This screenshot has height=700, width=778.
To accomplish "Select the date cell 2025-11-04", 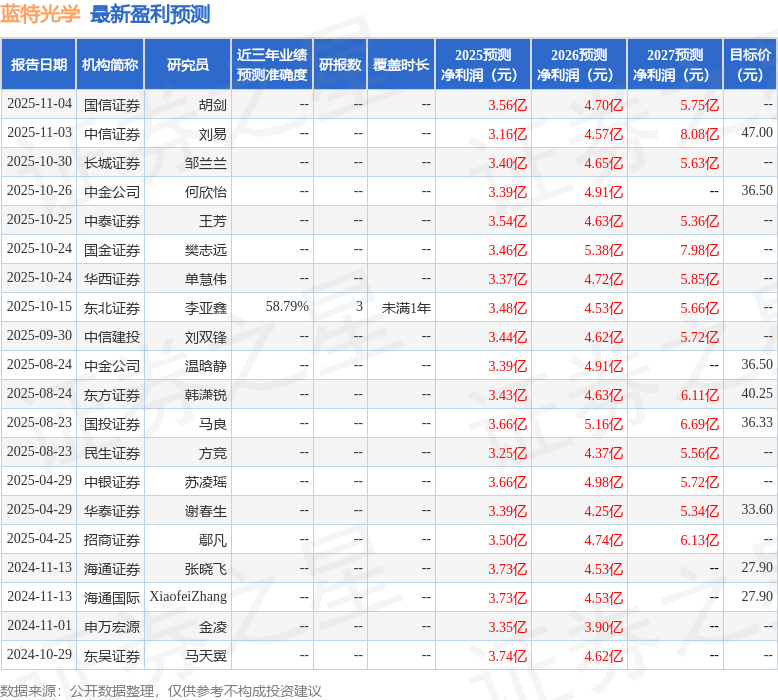I will tap(39, 104).
